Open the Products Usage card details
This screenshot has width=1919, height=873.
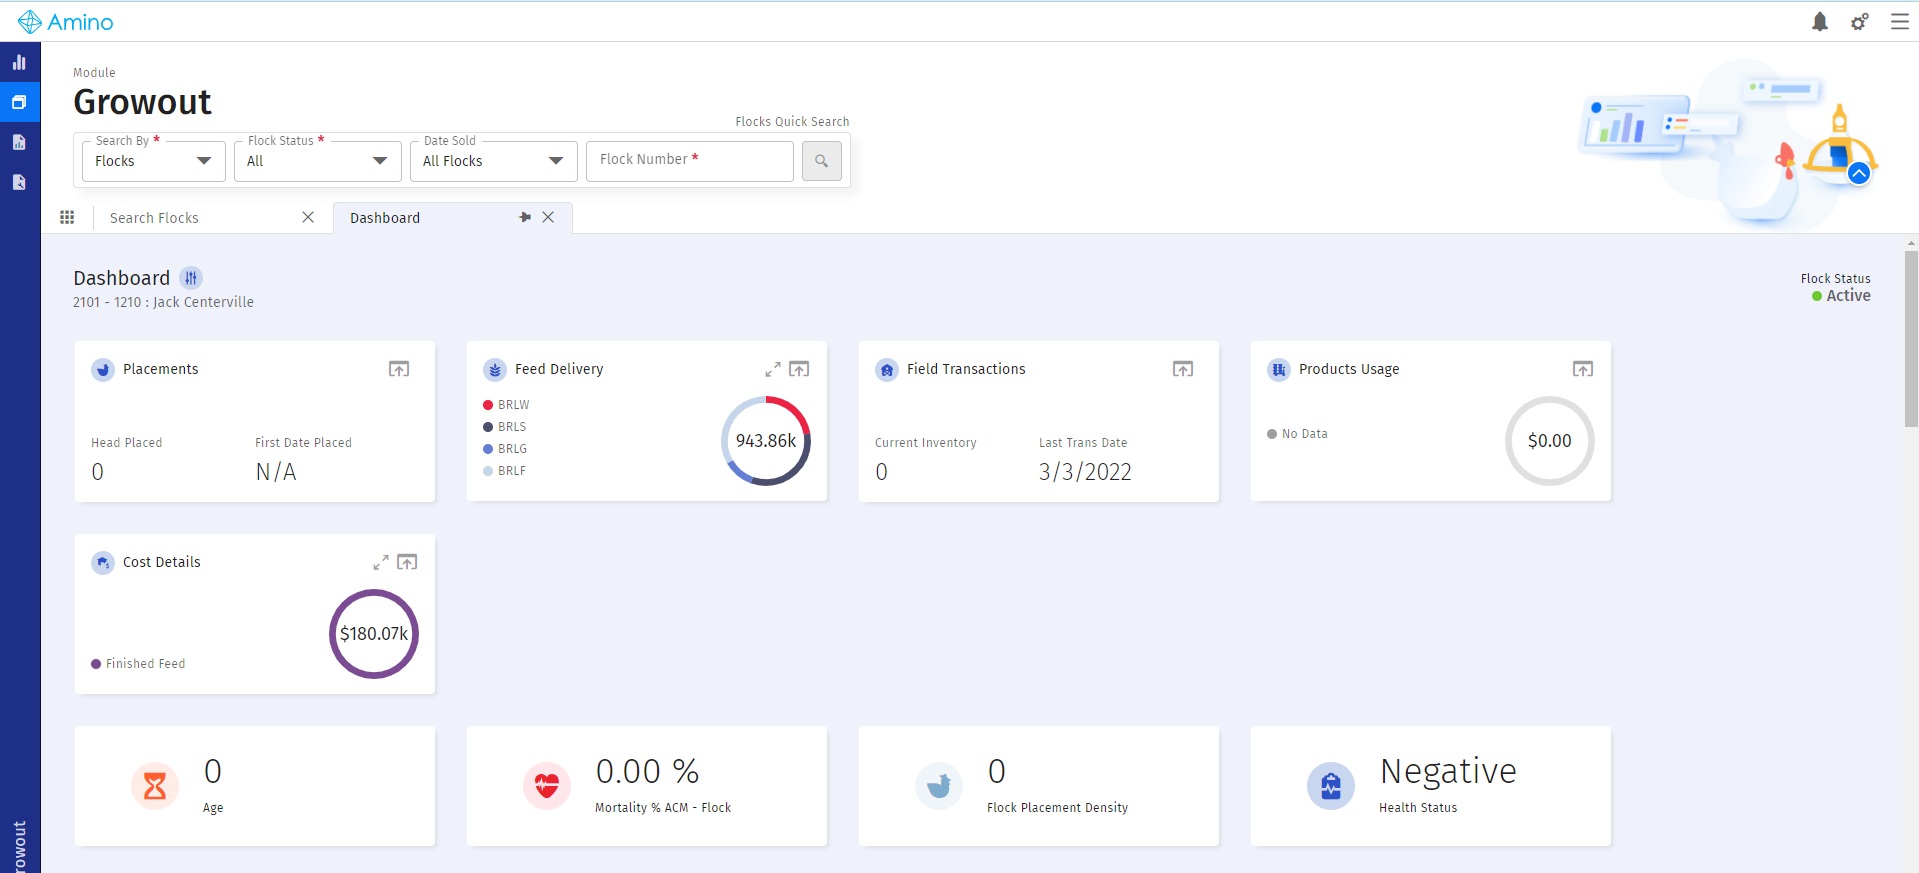[x=1583, y=369]
